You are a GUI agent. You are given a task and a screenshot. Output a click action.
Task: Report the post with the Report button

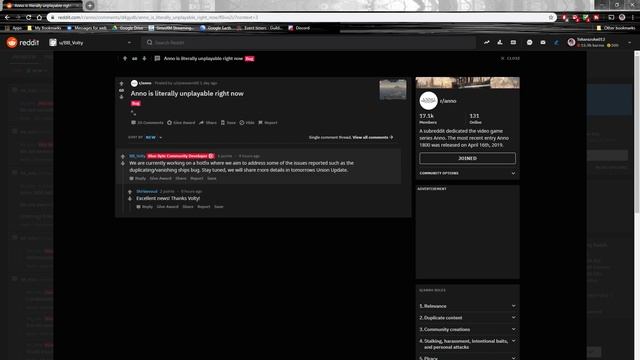268,123
